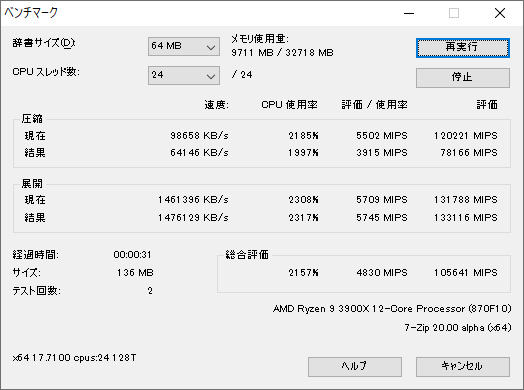Click the 再実行 (rerun) button

pyautogui.click(x=463, y=47)
